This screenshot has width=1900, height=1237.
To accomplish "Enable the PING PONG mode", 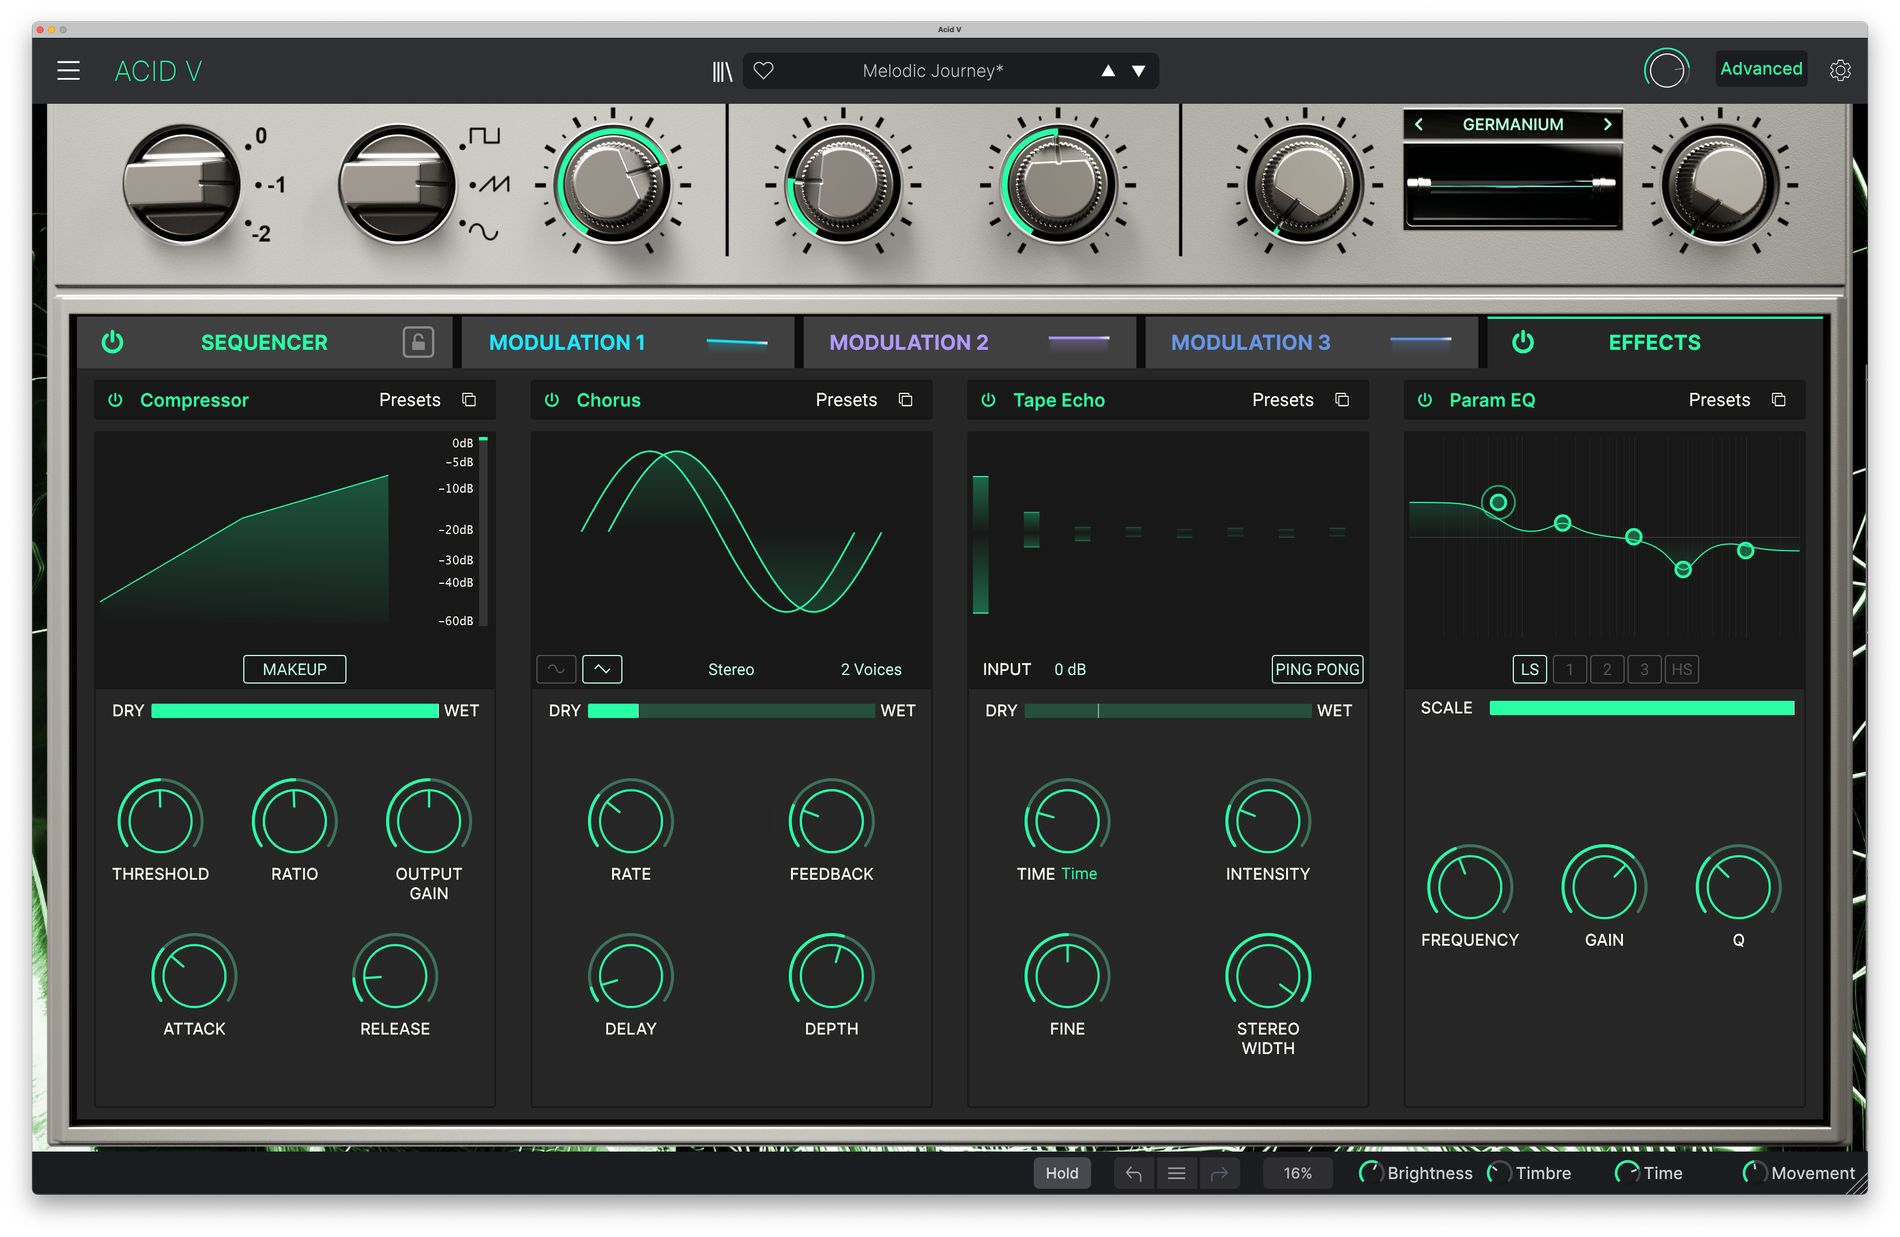I will [1316, 669].
